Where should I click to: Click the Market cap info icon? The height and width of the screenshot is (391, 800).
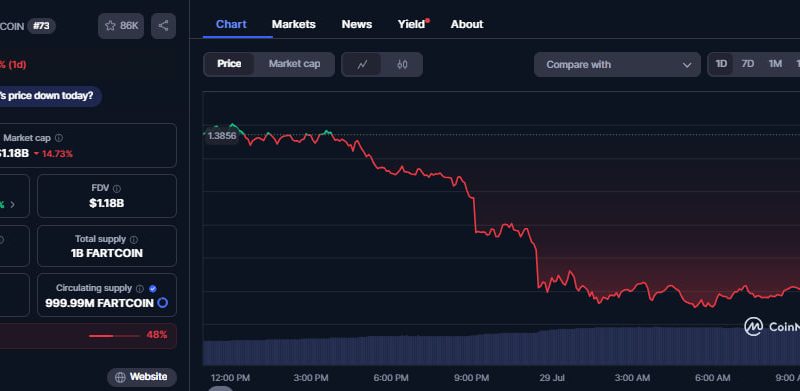tap(59, 138)
